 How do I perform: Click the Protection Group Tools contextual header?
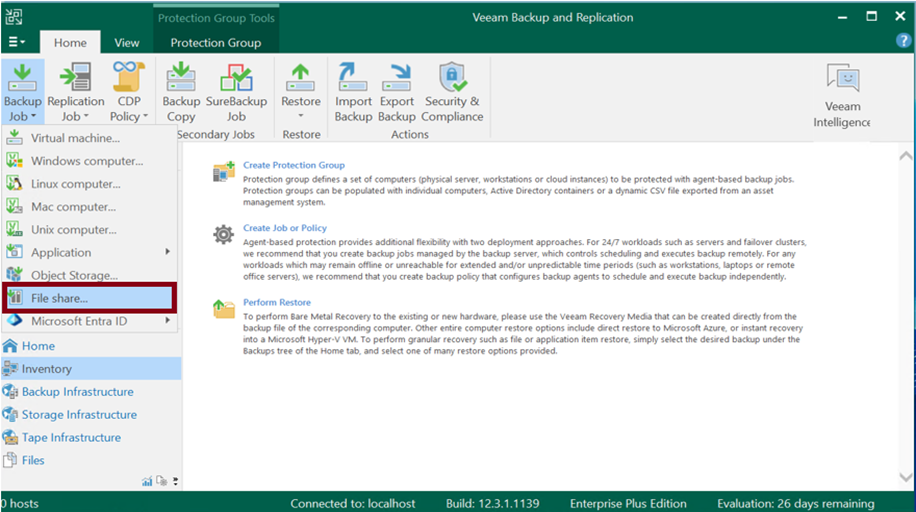tap(216, 18)
